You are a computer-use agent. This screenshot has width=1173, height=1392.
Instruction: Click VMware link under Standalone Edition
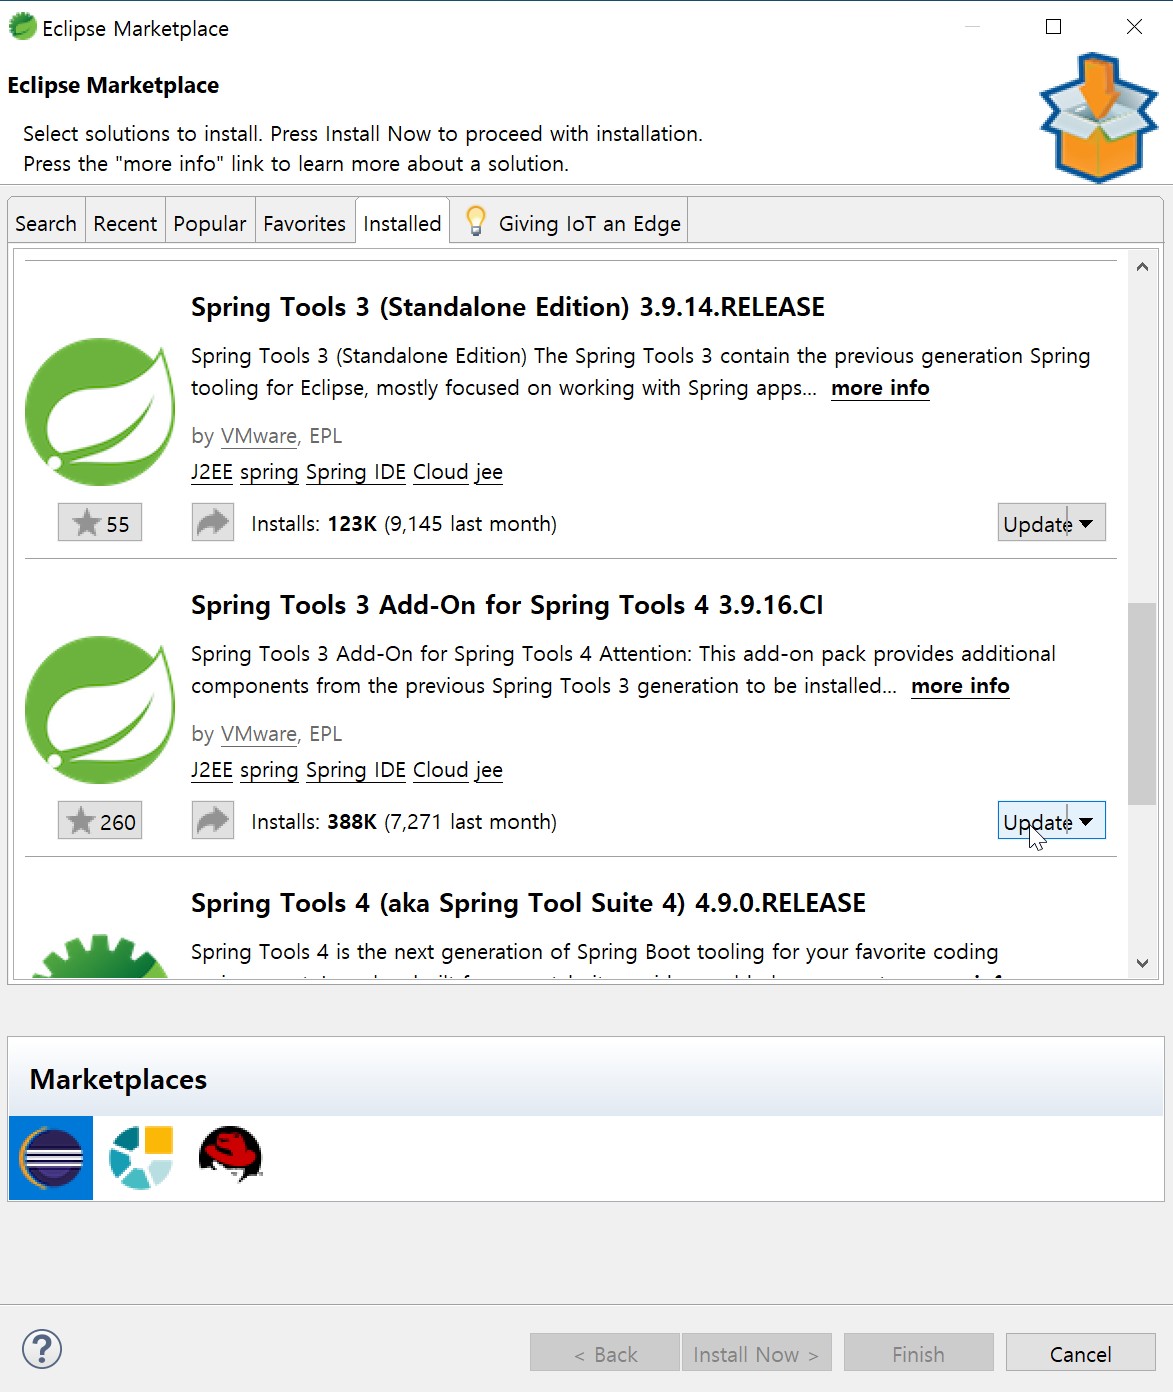point(259,436)
